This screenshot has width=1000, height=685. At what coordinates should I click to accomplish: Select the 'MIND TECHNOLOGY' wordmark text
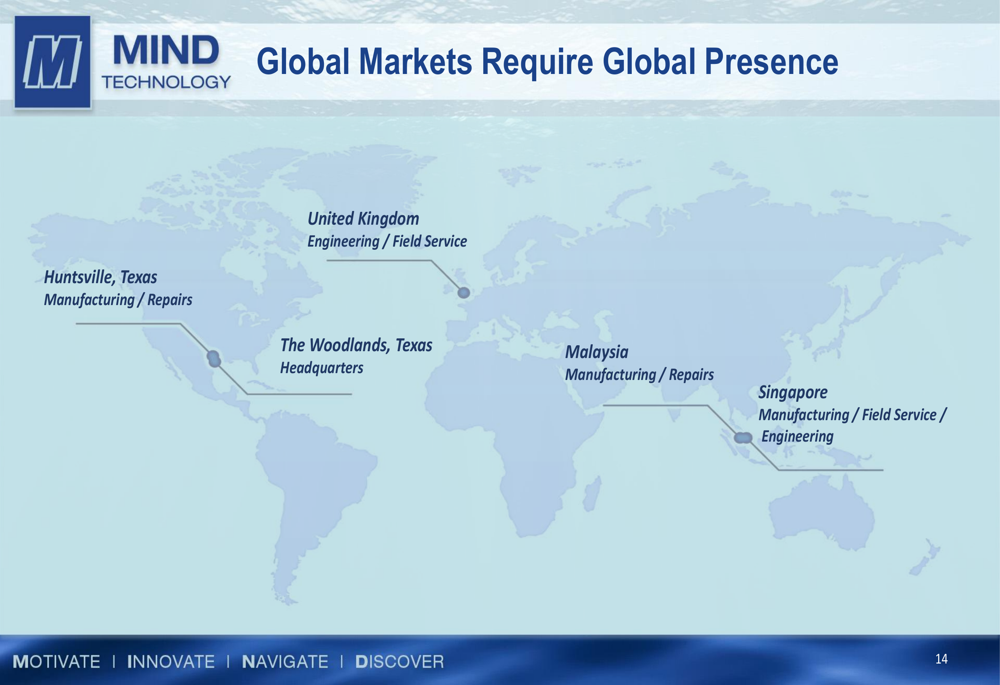click(x=165, y=62)
